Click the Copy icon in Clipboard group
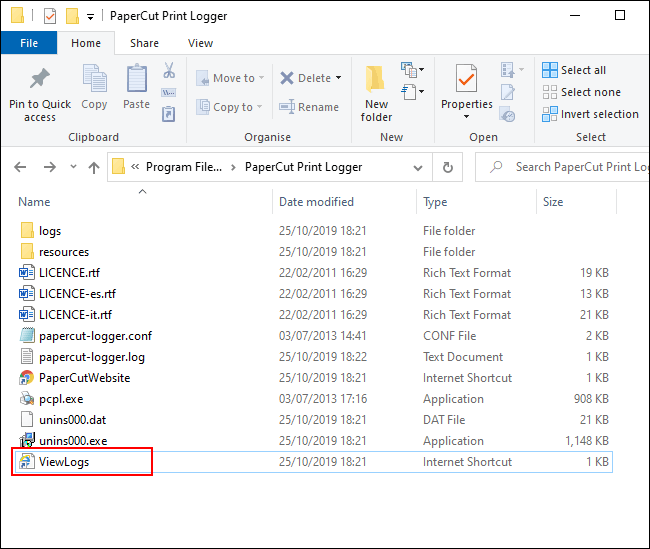This screenshot has width=650, height=549. click(95, 78)
